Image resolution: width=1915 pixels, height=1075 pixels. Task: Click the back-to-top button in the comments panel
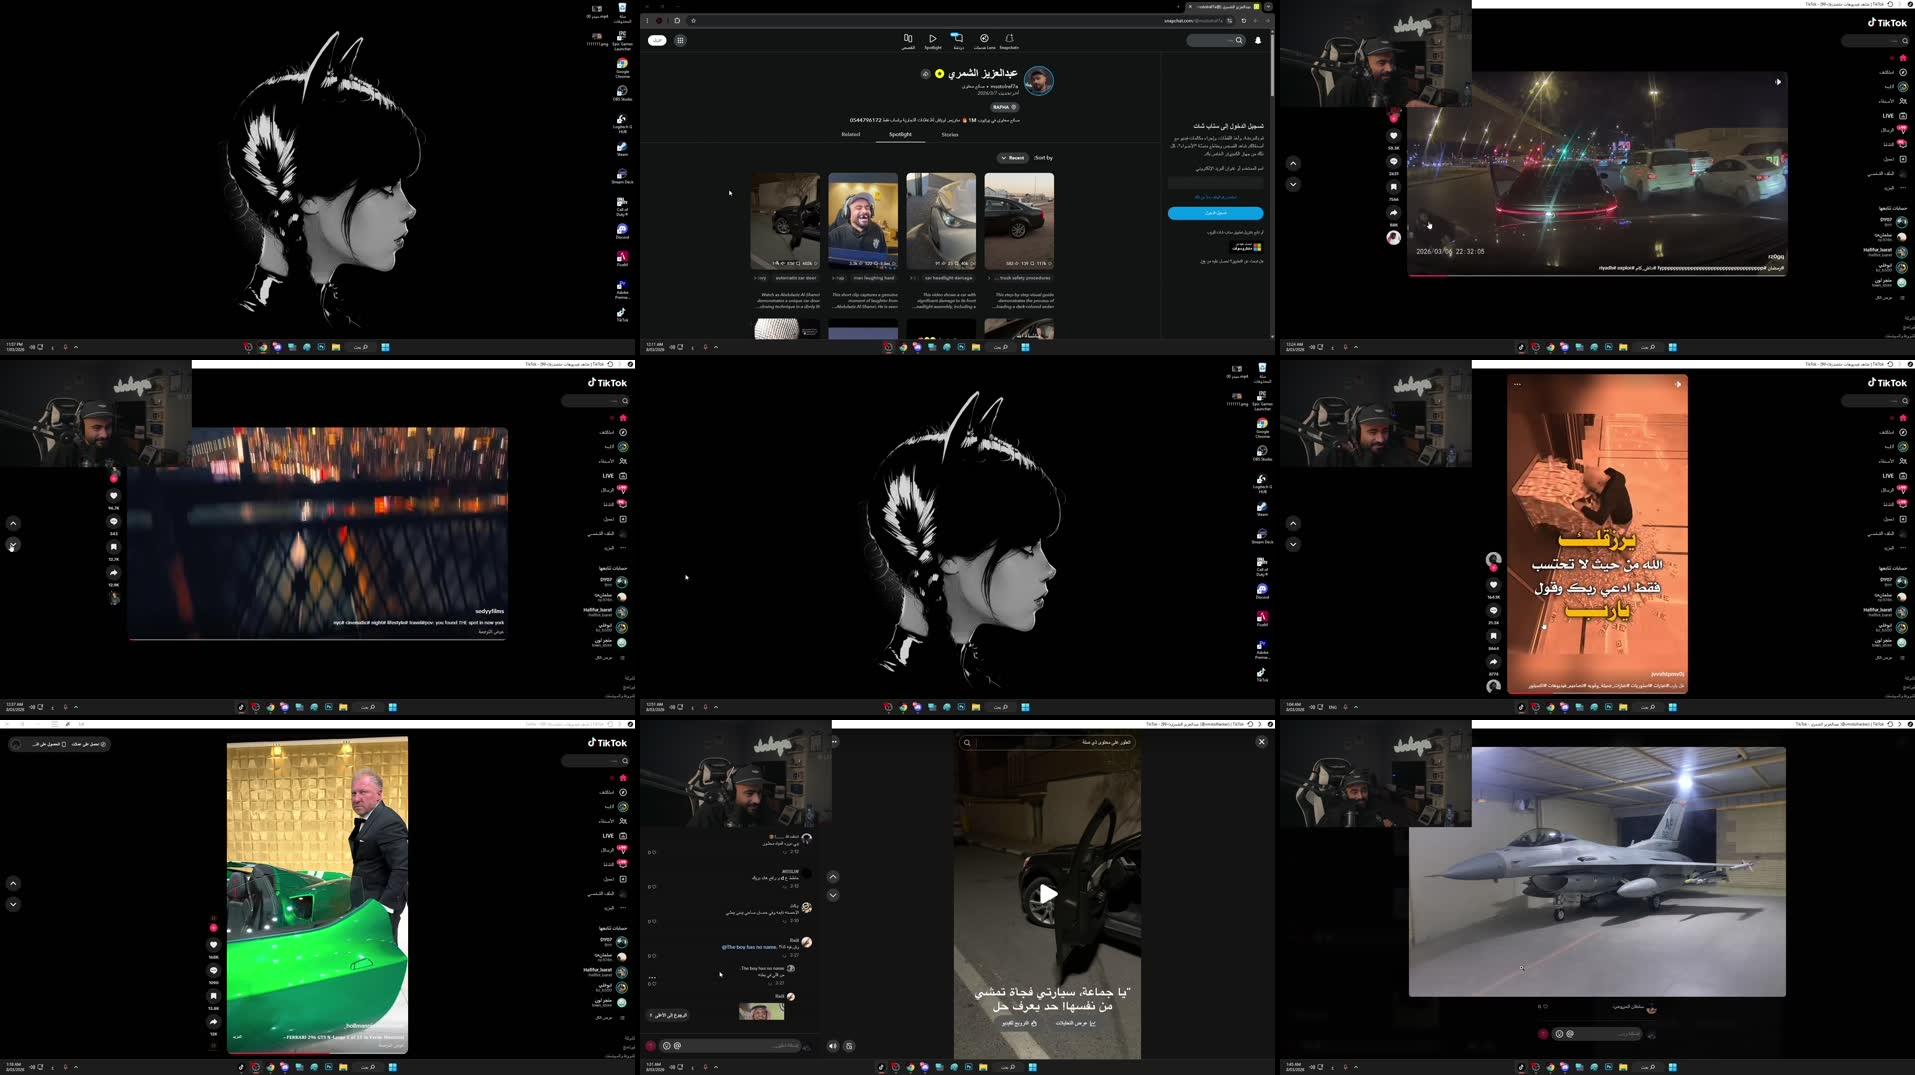pos(668,1018)
